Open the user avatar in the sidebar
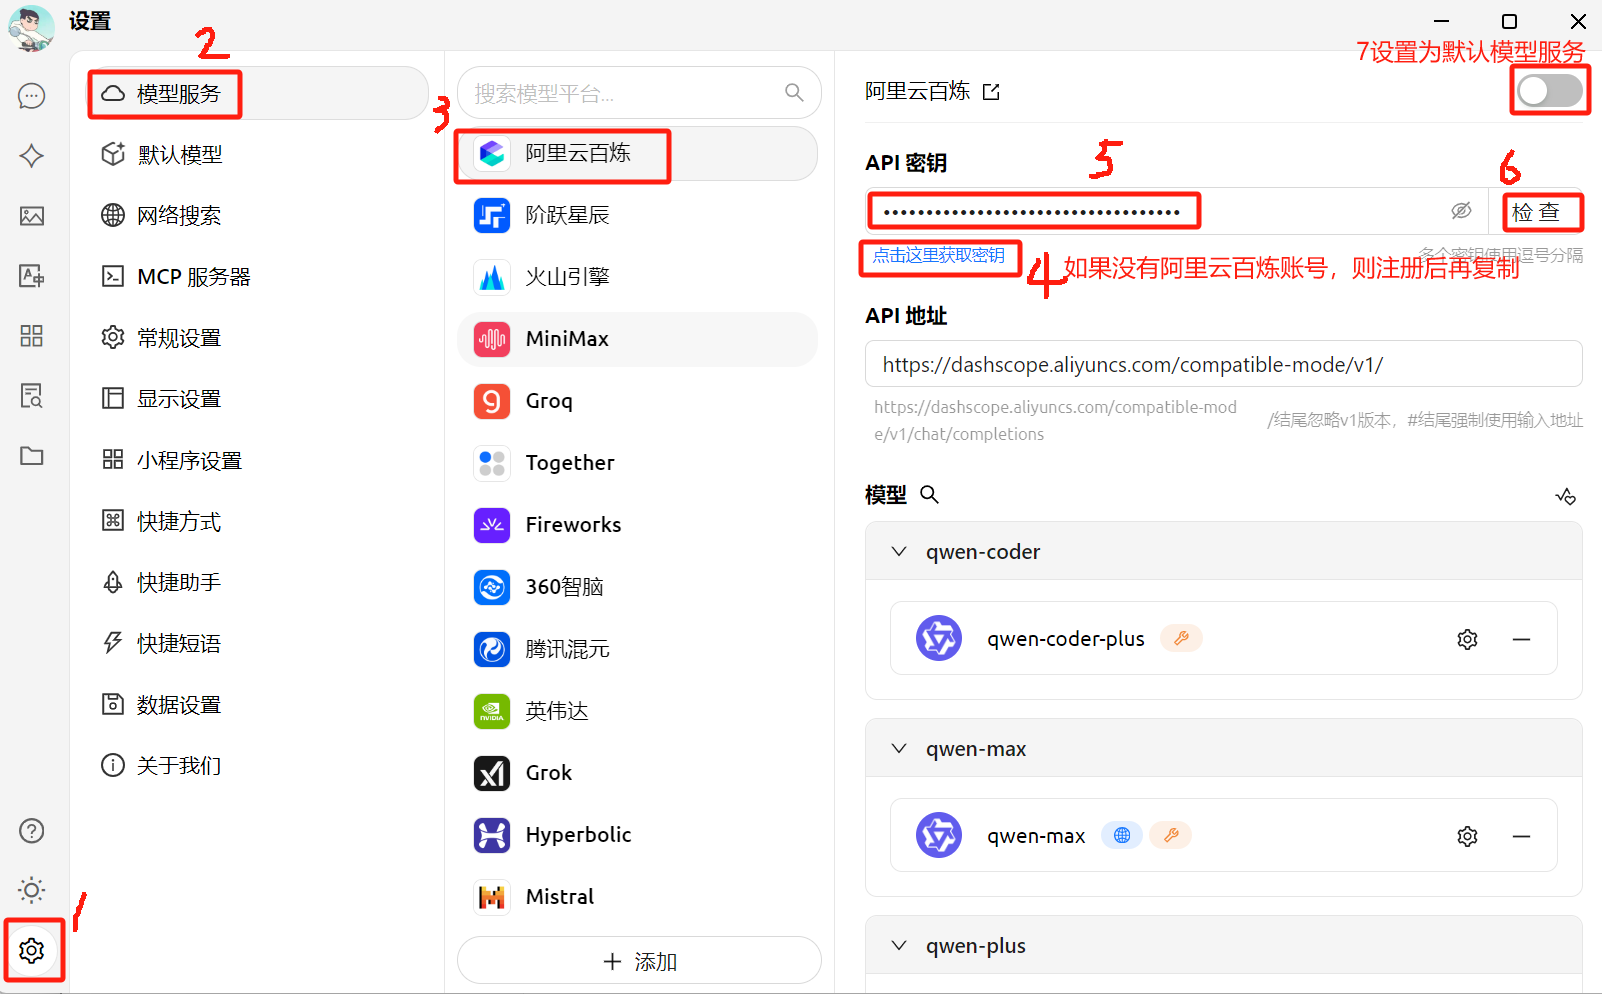1602x994 pixels. point(31,27)
